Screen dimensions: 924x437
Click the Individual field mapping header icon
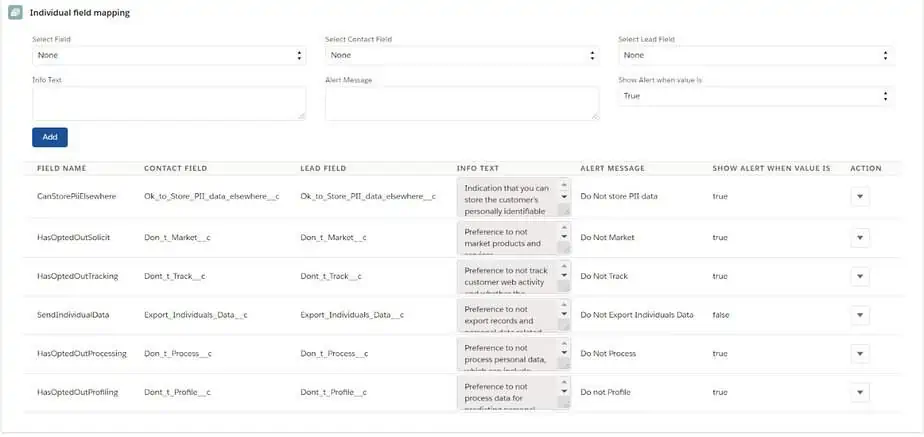point(15,13)
